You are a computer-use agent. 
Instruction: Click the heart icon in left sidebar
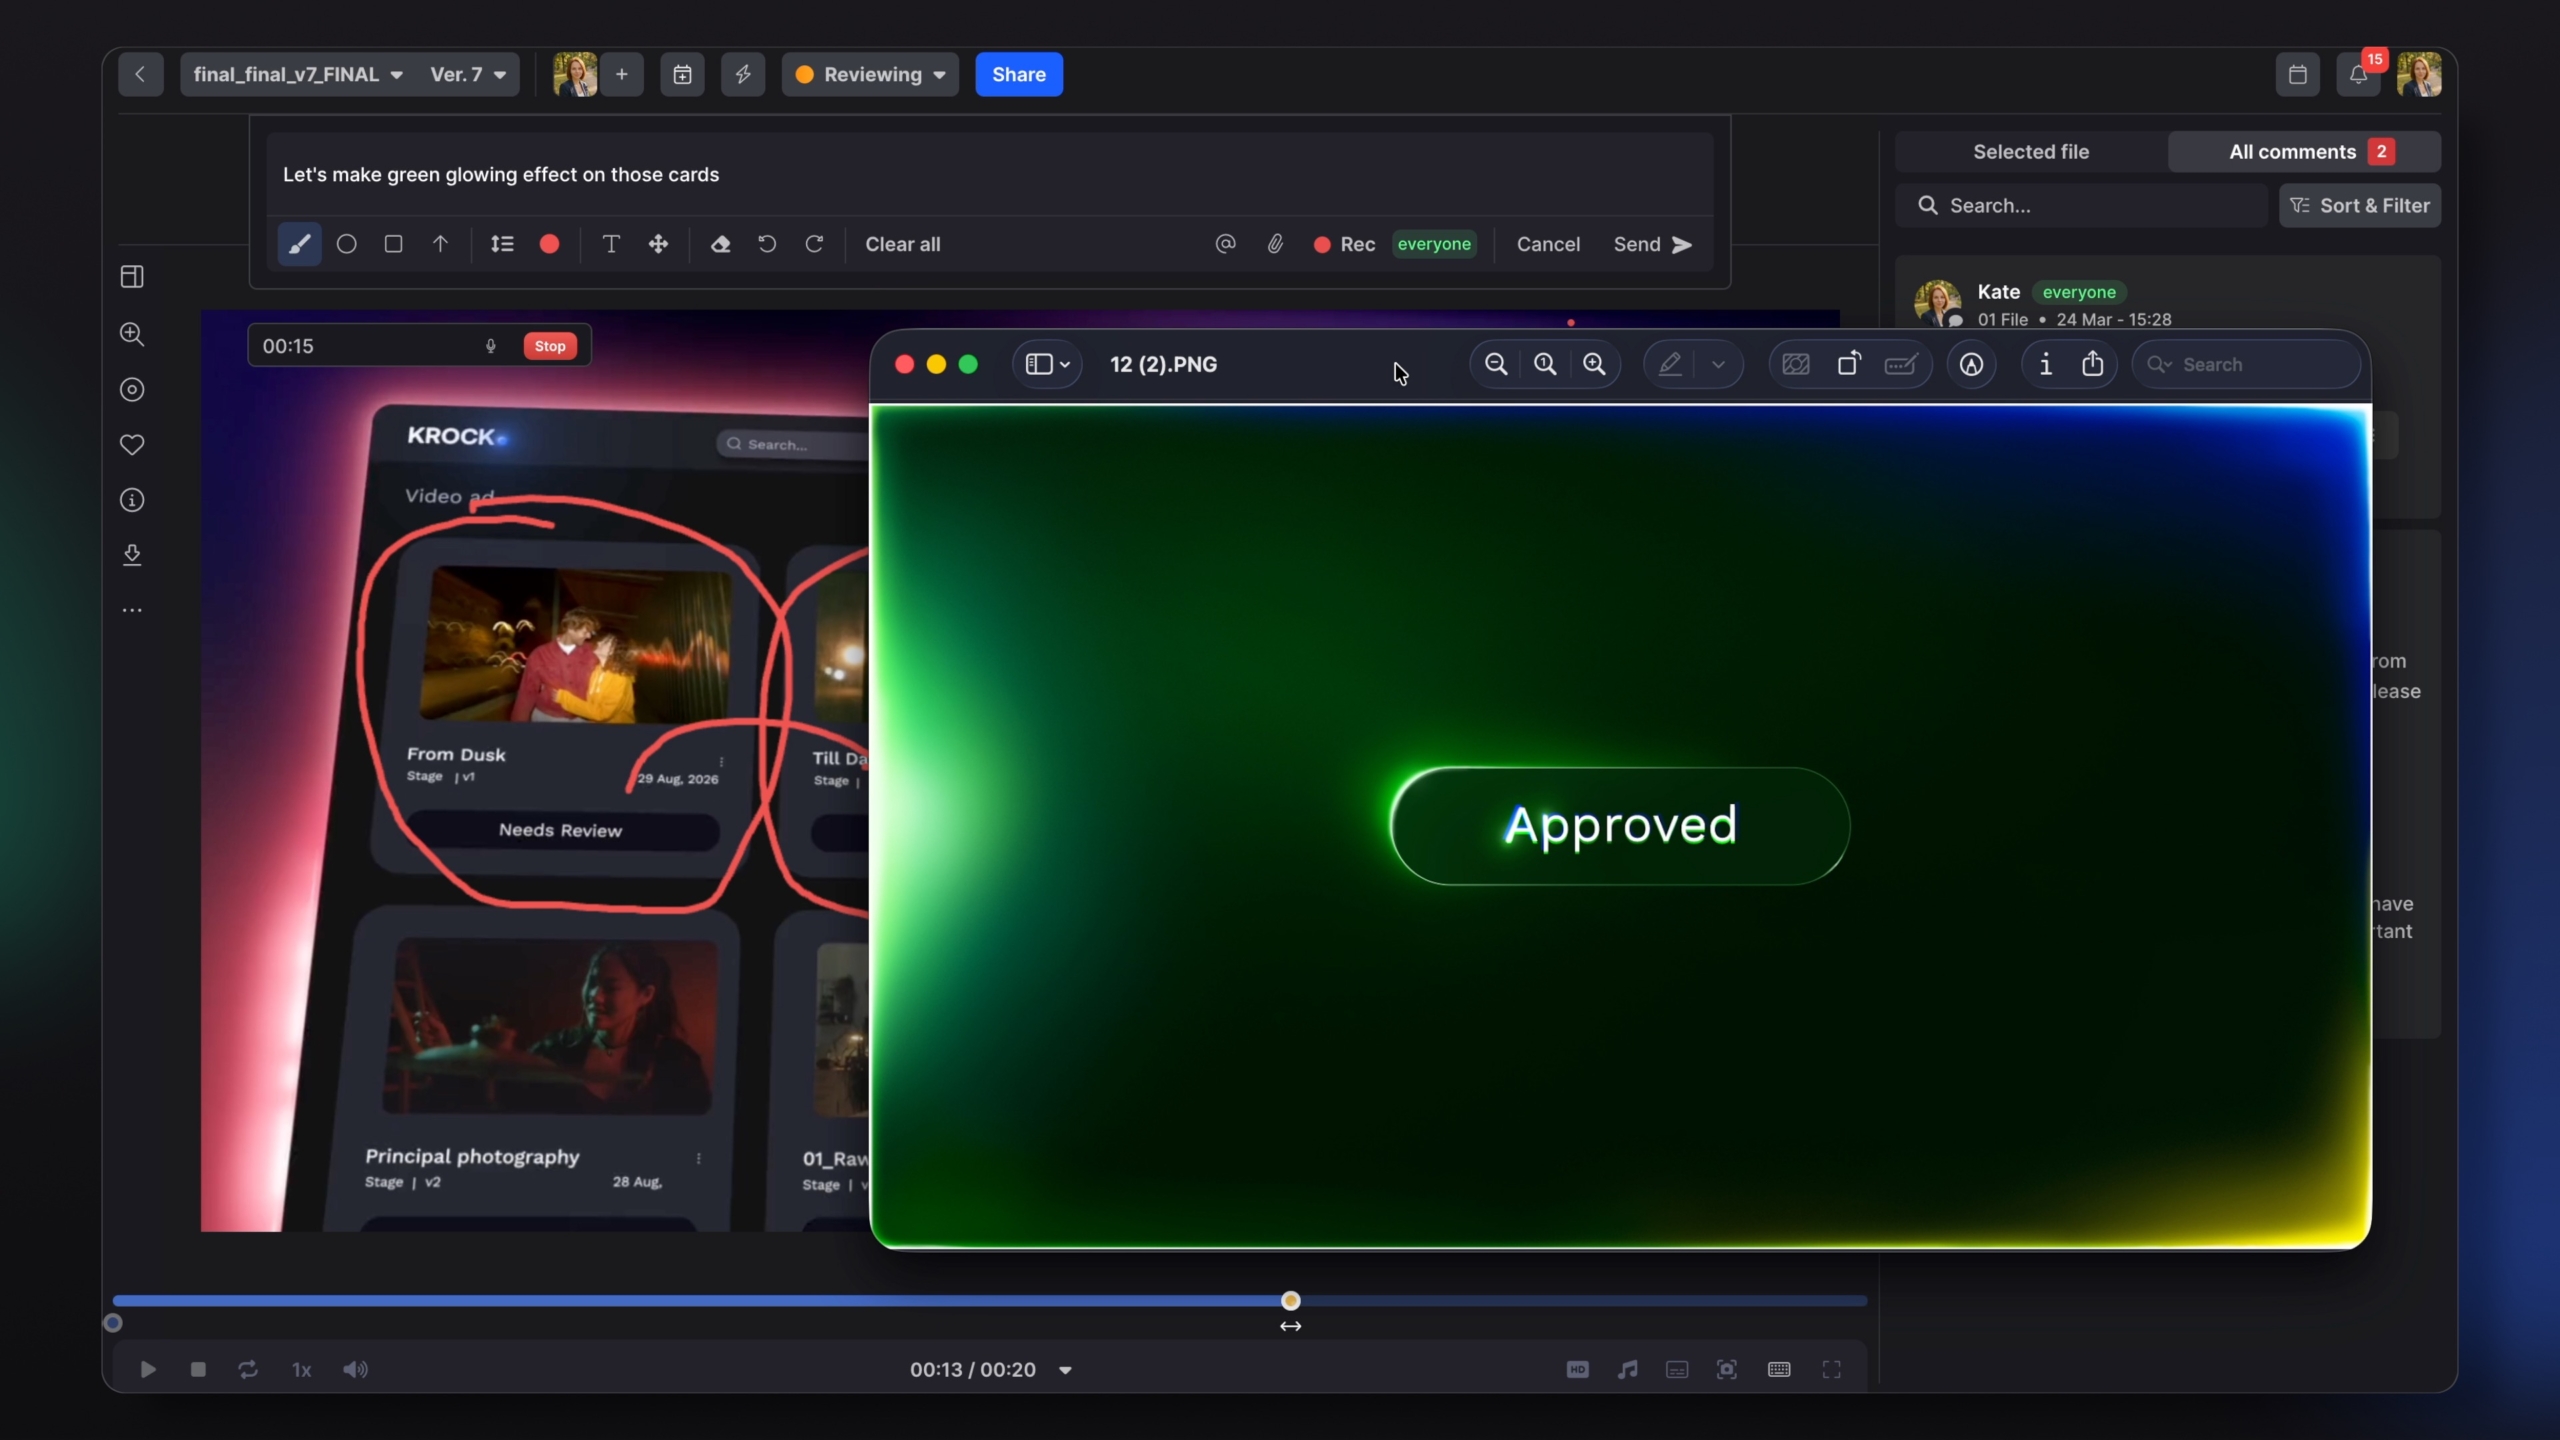click(x=132, y=444)
